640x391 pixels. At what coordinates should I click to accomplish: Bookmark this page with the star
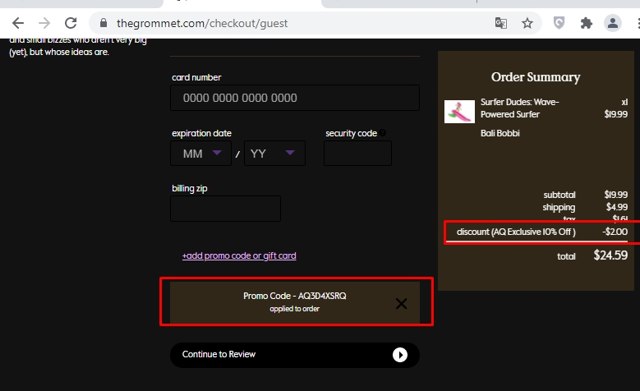(x=527, y=23)
